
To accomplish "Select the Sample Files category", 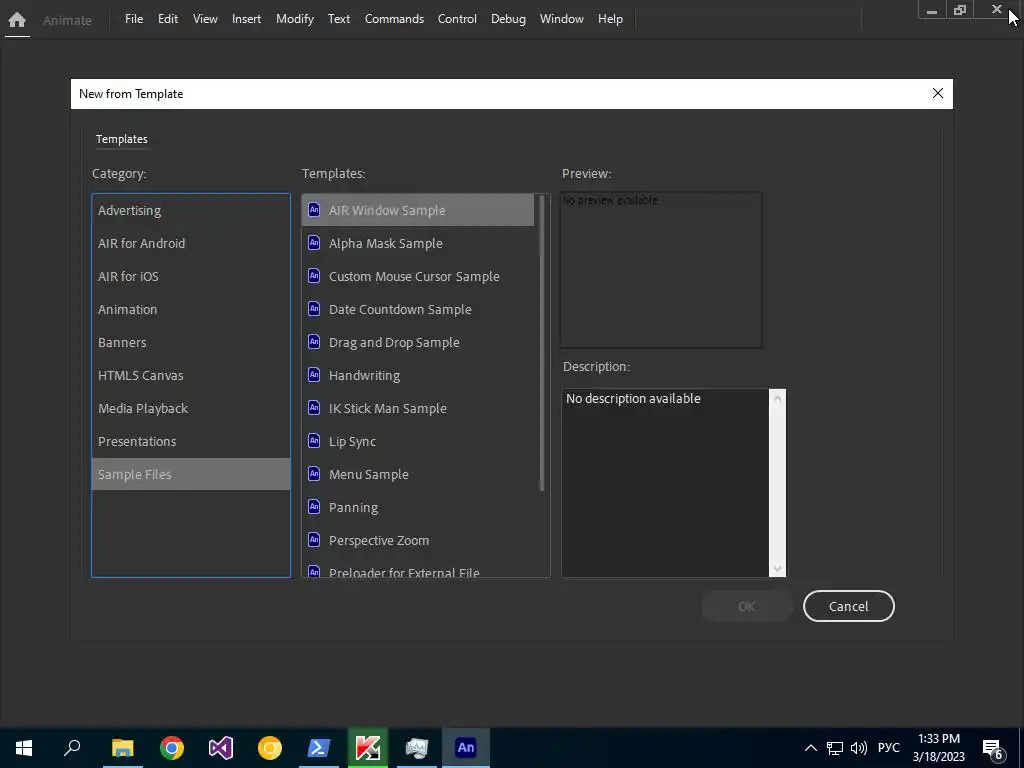I will click(x=191, y=474).
